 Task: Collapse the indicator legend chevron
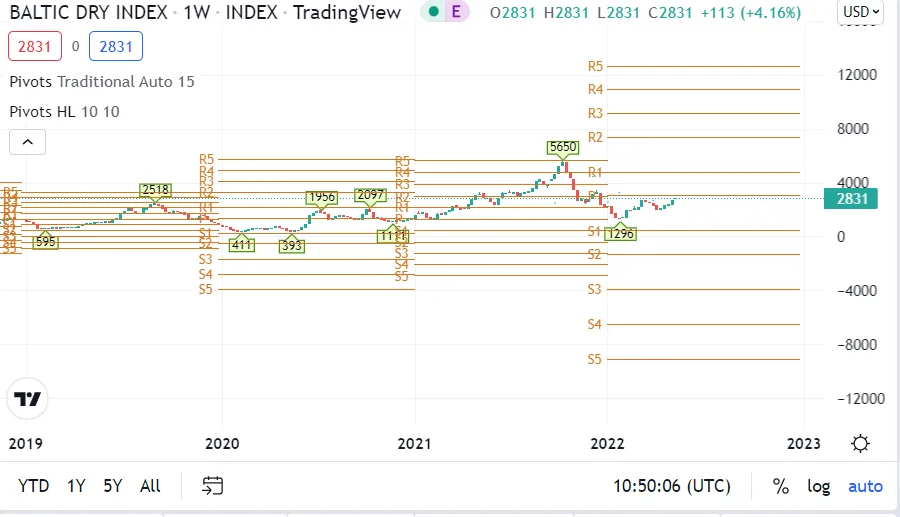coord(28,143)
